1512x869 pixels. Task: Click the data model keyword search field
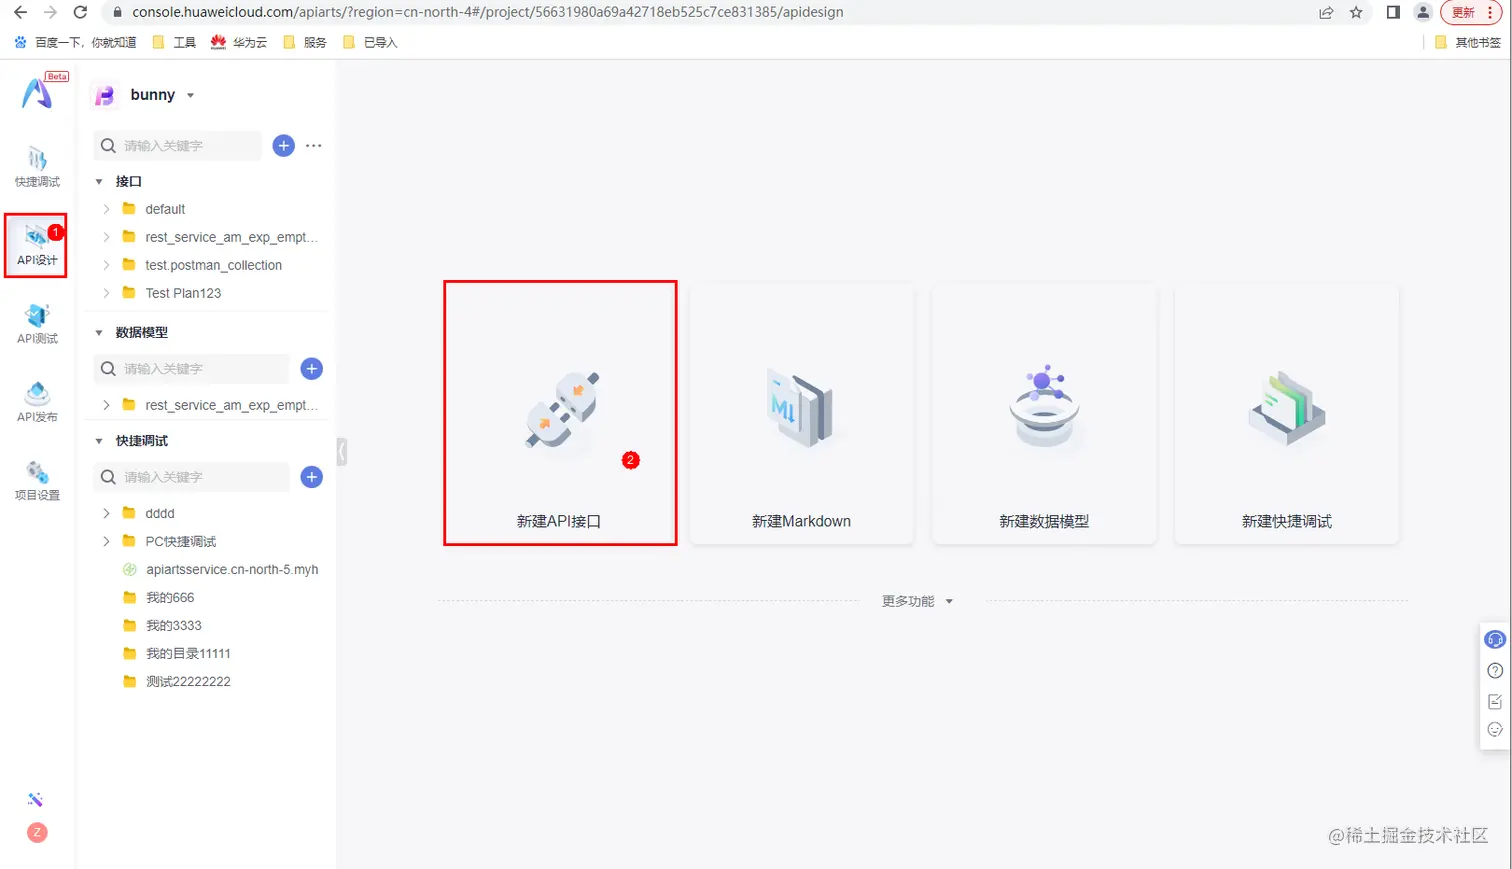coord(191,369)
